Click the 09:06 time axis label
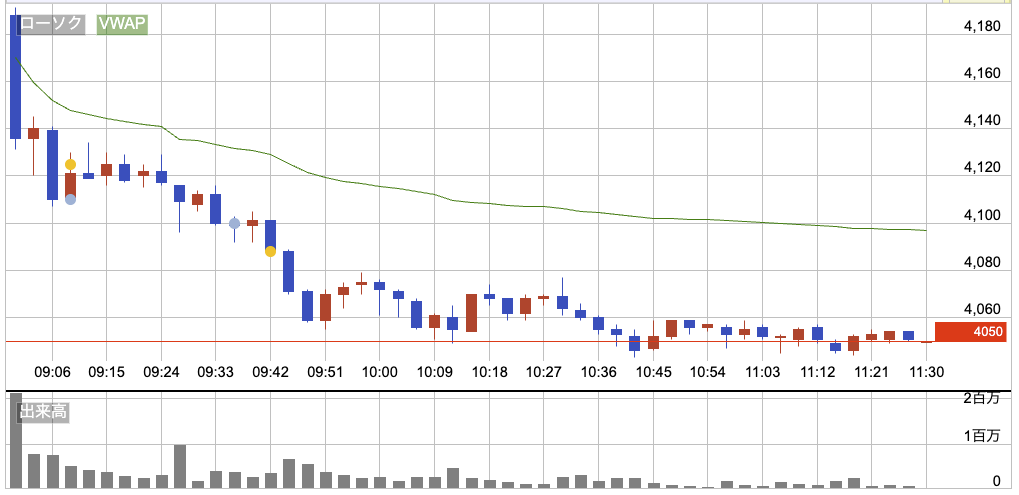 (x=51, y=372)
